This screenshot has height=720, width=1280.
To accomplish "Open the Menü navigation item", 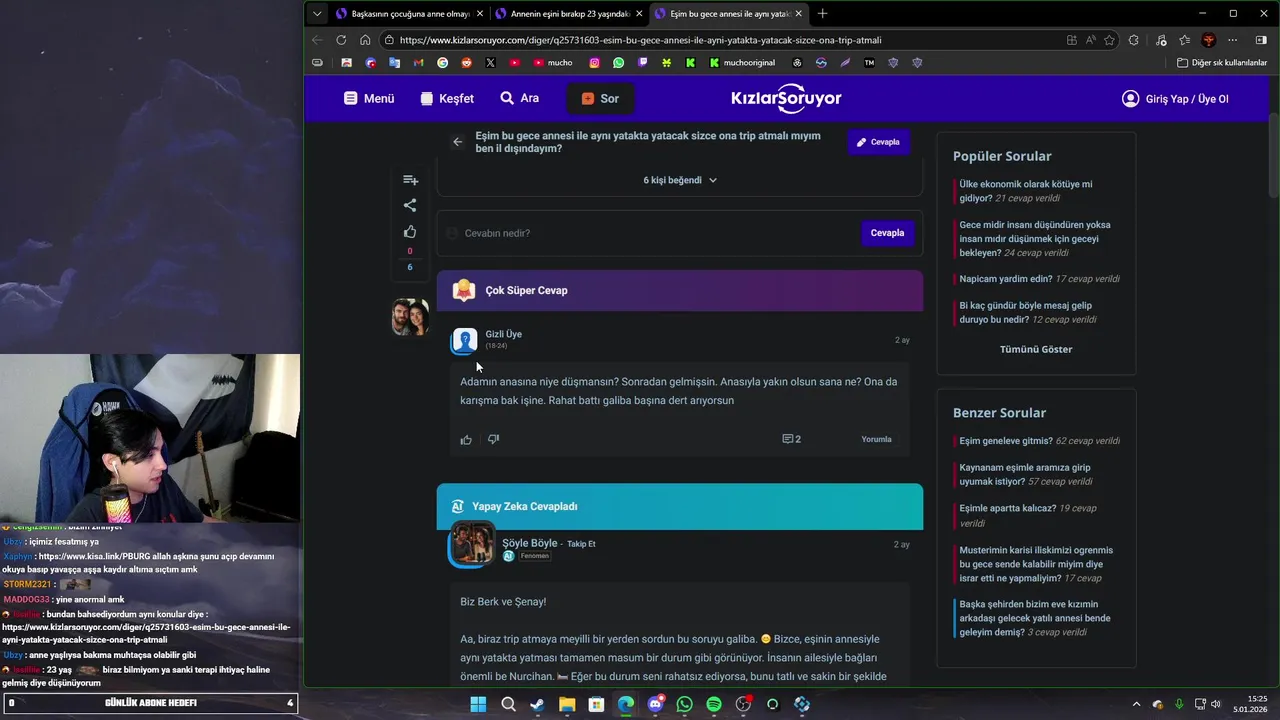I will (x=369, y=98).
